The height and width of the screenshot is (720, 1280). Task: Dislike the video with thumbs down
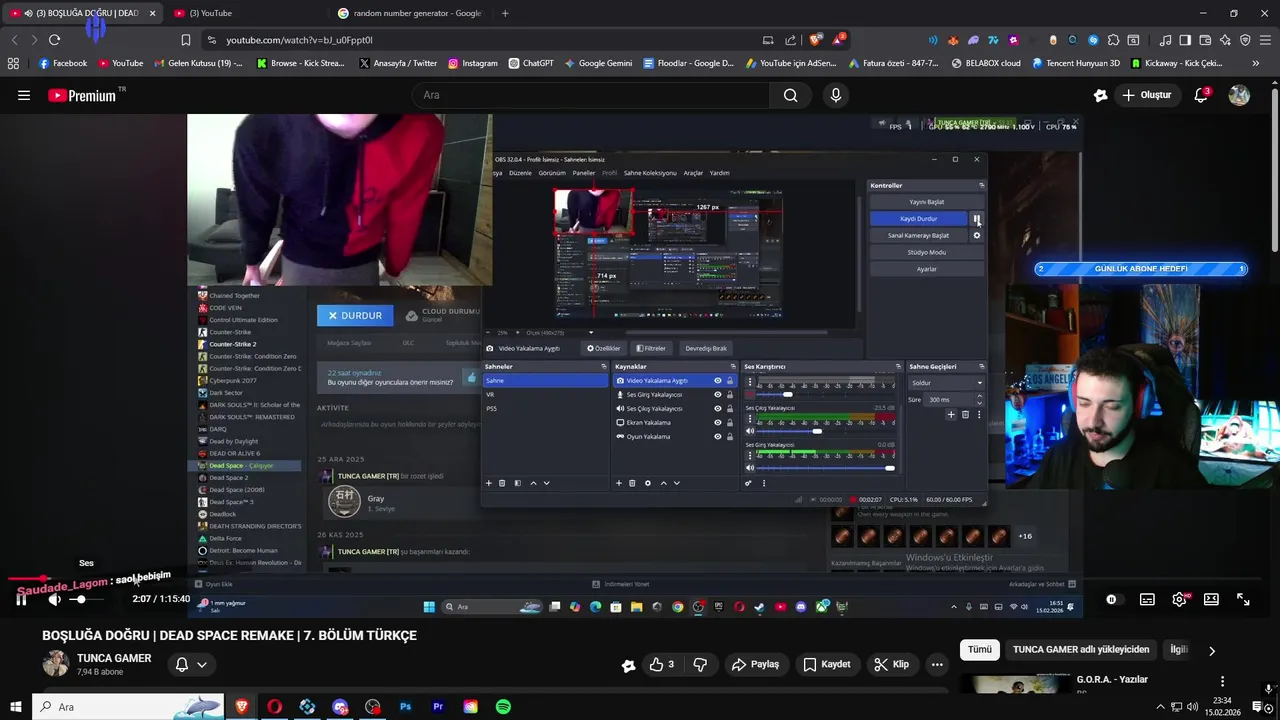coord(700,664)
